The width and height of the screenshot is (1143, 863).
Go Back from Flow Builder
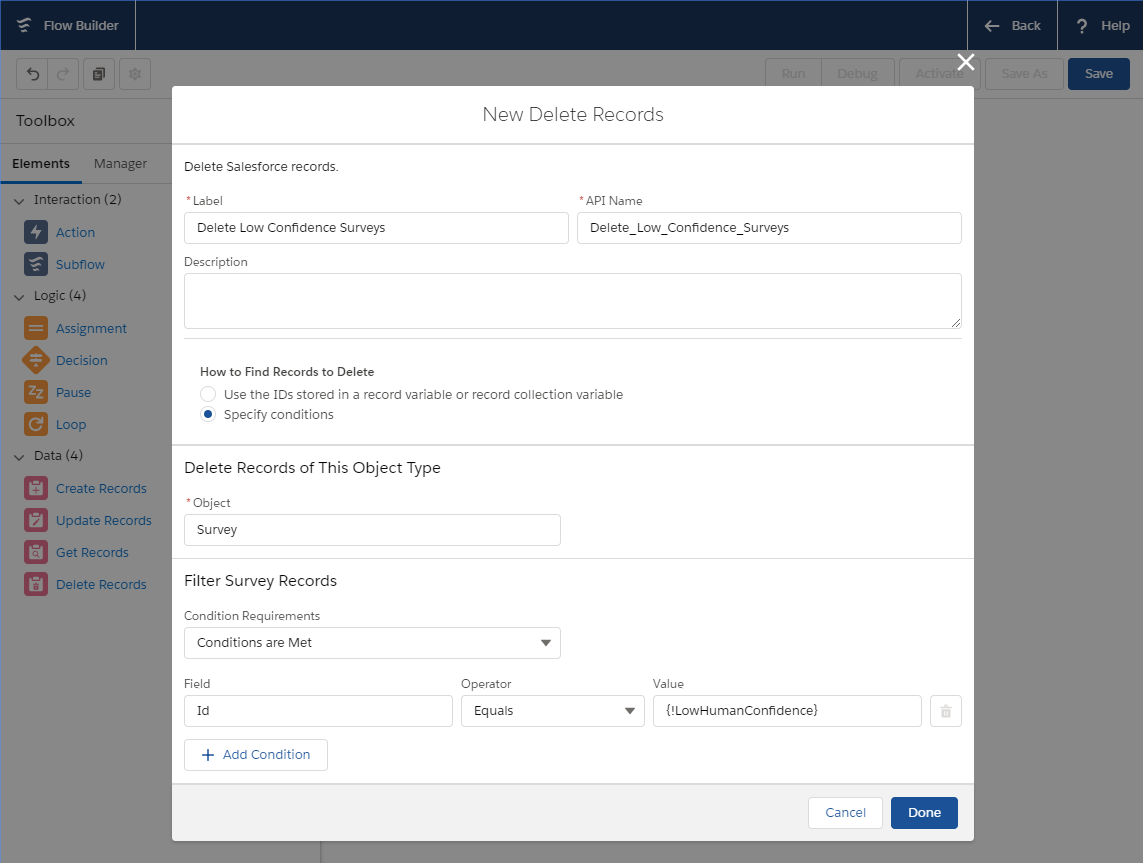click(x=1013, y=26)
